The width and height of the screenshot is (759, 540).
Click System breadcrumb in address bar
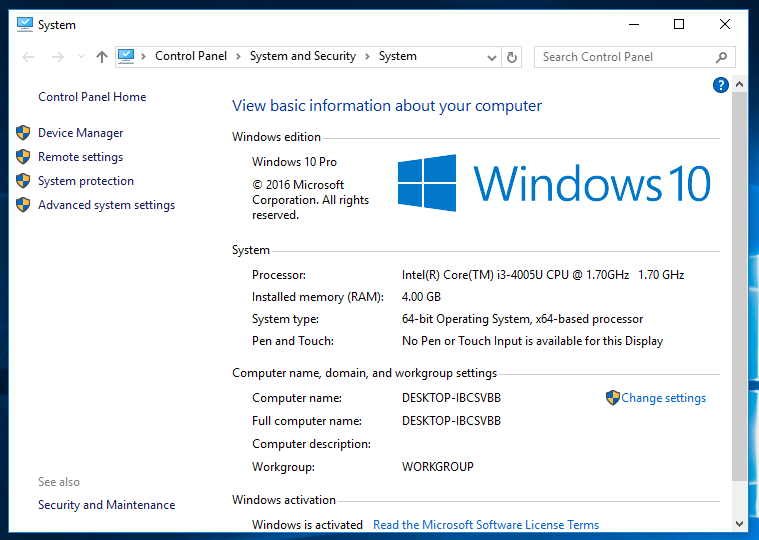click(x=397, y=56)
